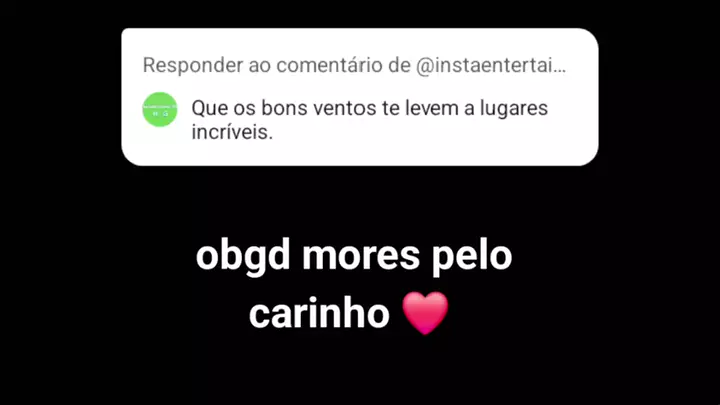The image size is (720, 405).
Task: Tap the caption line 'obgd mores pelo'
Action: click(354, 256)
